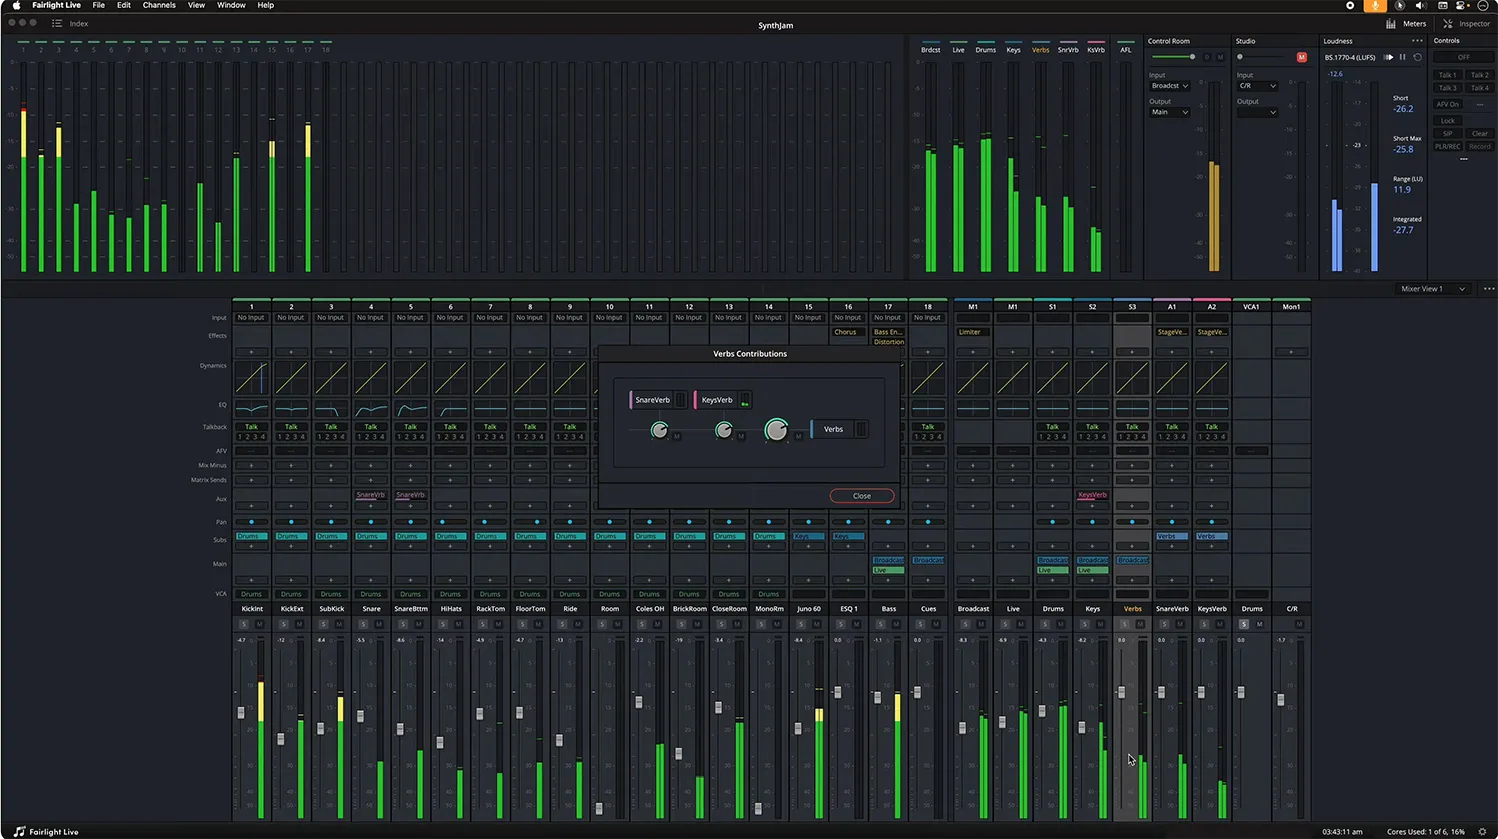The image size is (1498, 839).
Task: Click the Control Room level slider
Action: point(1191,57)
